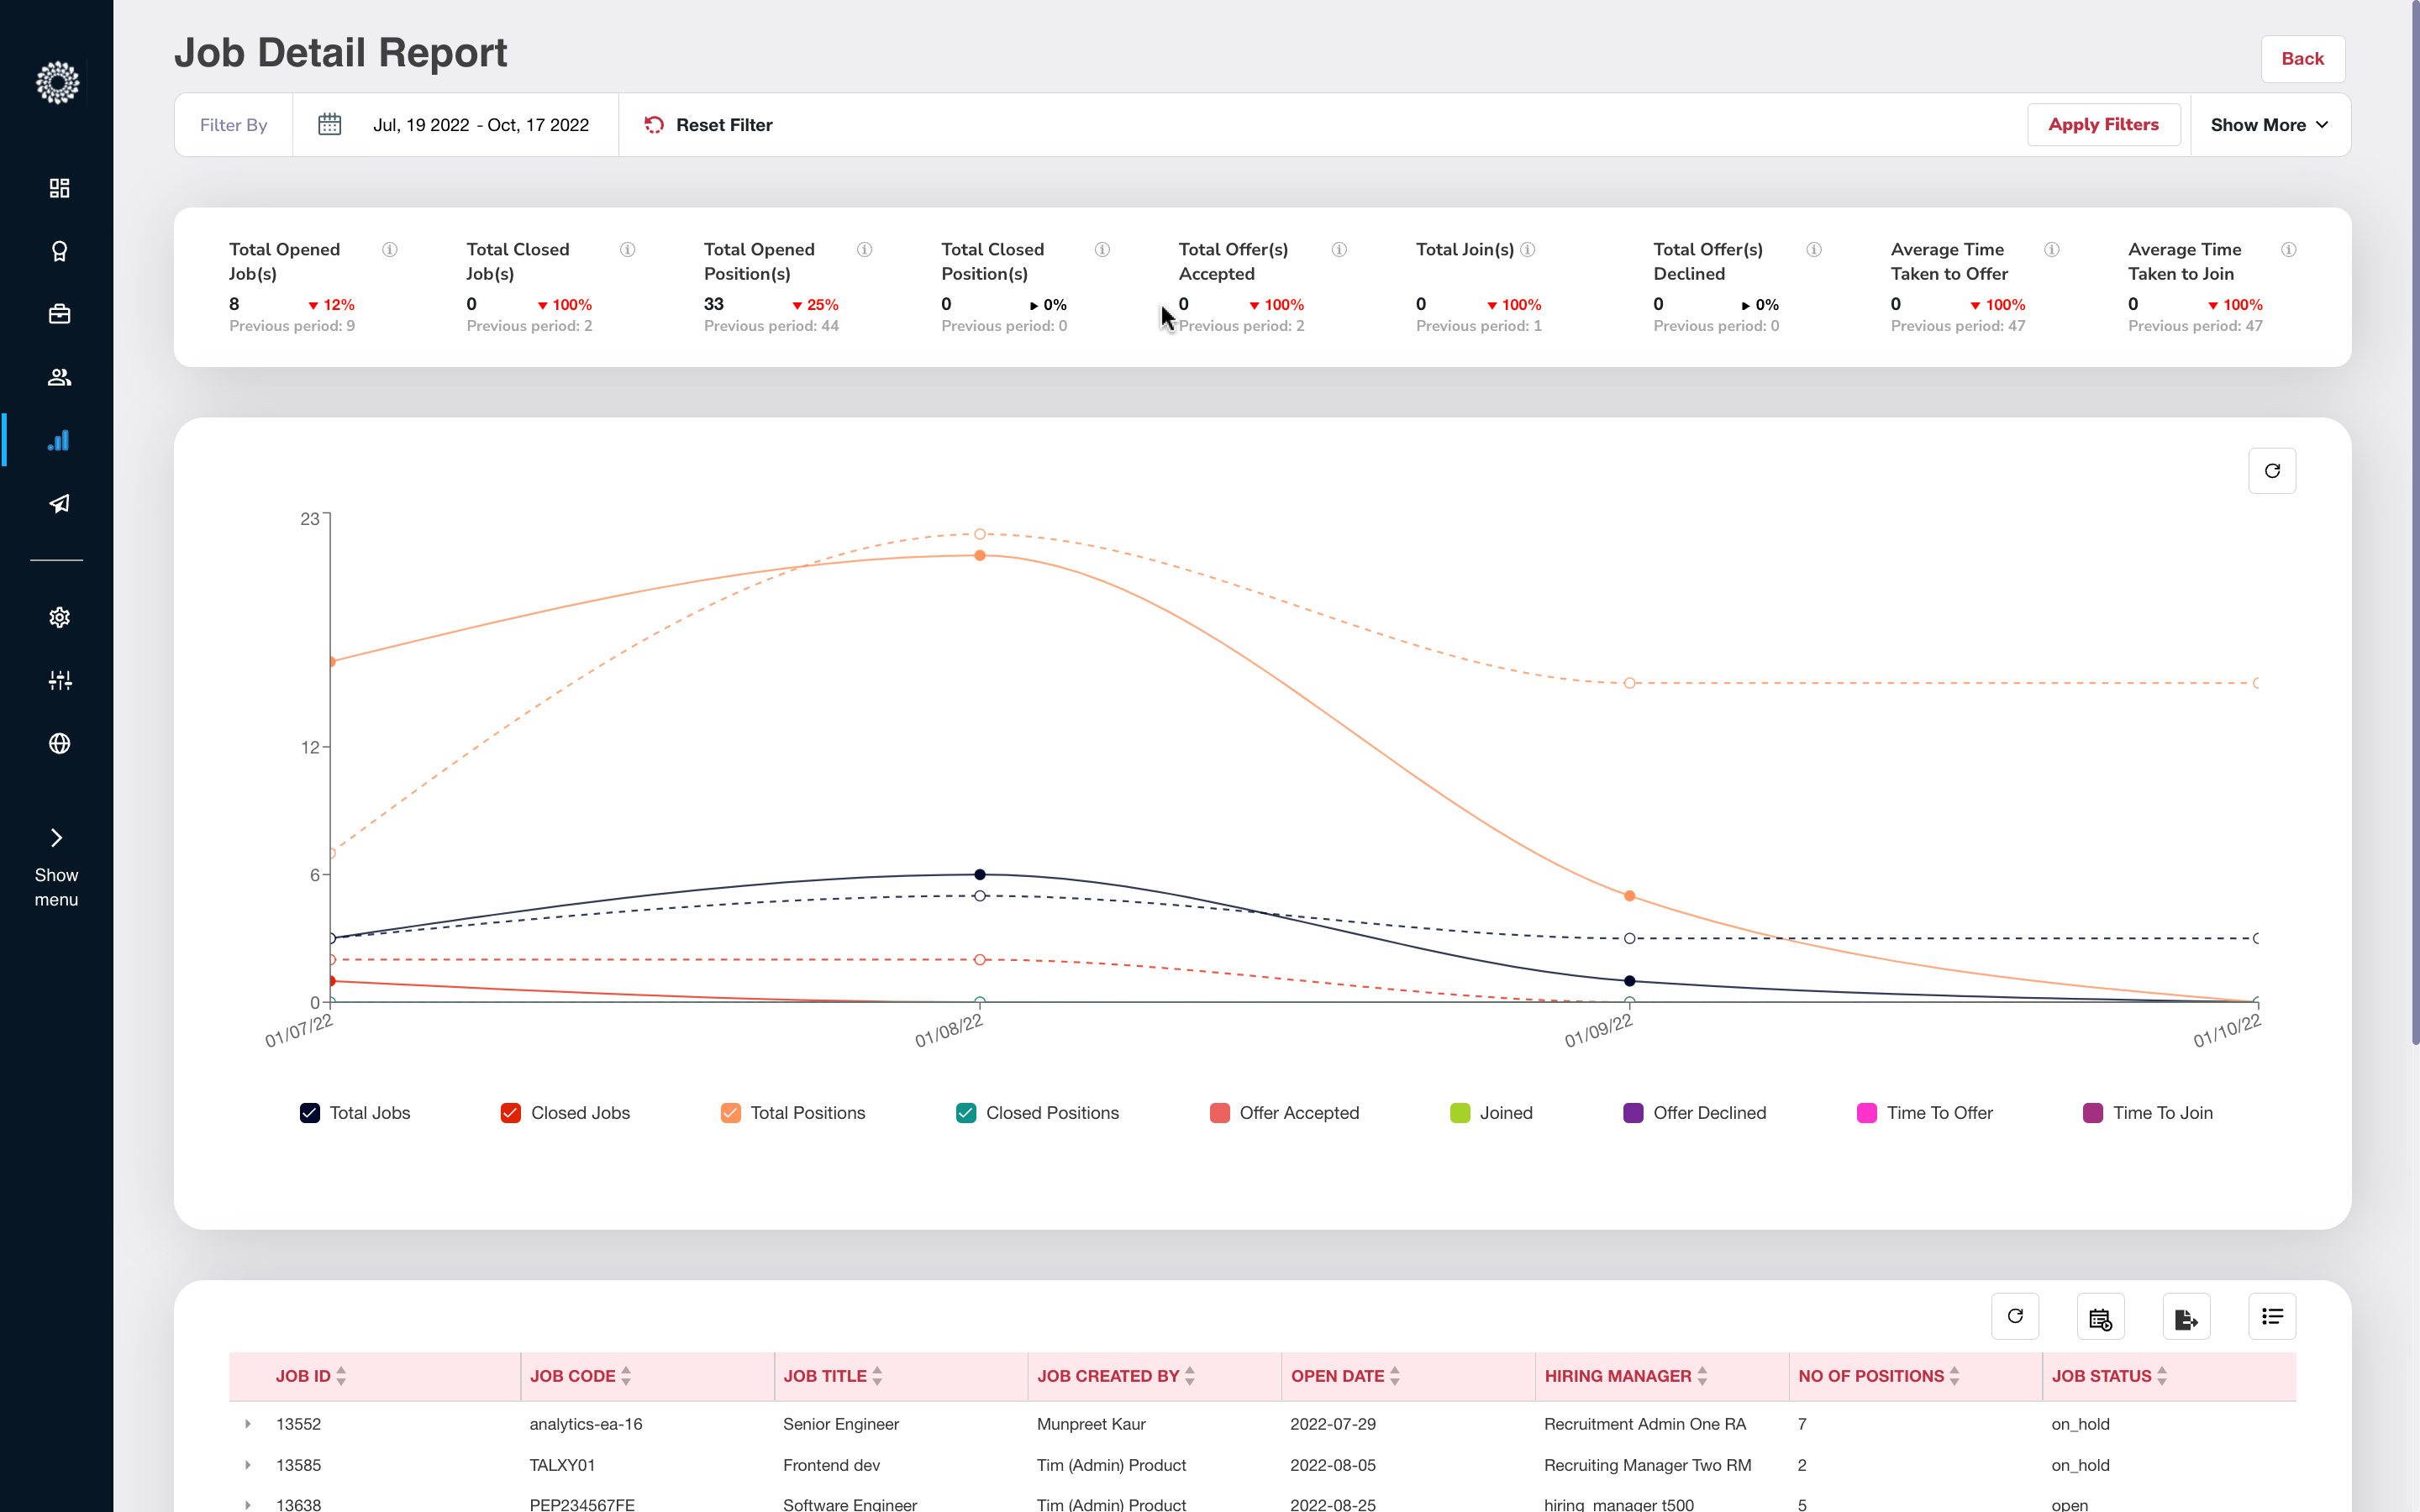Open the scheduled report calendar icon above the table
The width and height of the screenshot is (2420, 1512).
click(2100, 1316)
